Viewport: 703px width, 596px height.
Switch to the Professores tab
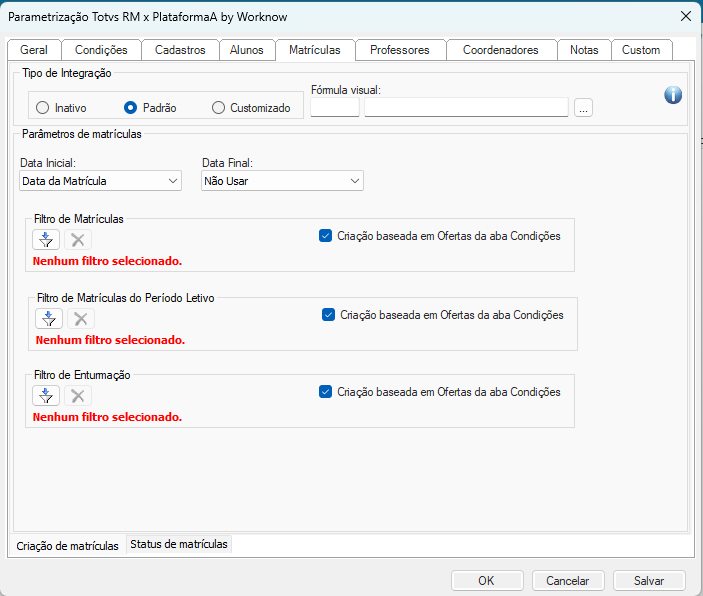click(399, 50)
